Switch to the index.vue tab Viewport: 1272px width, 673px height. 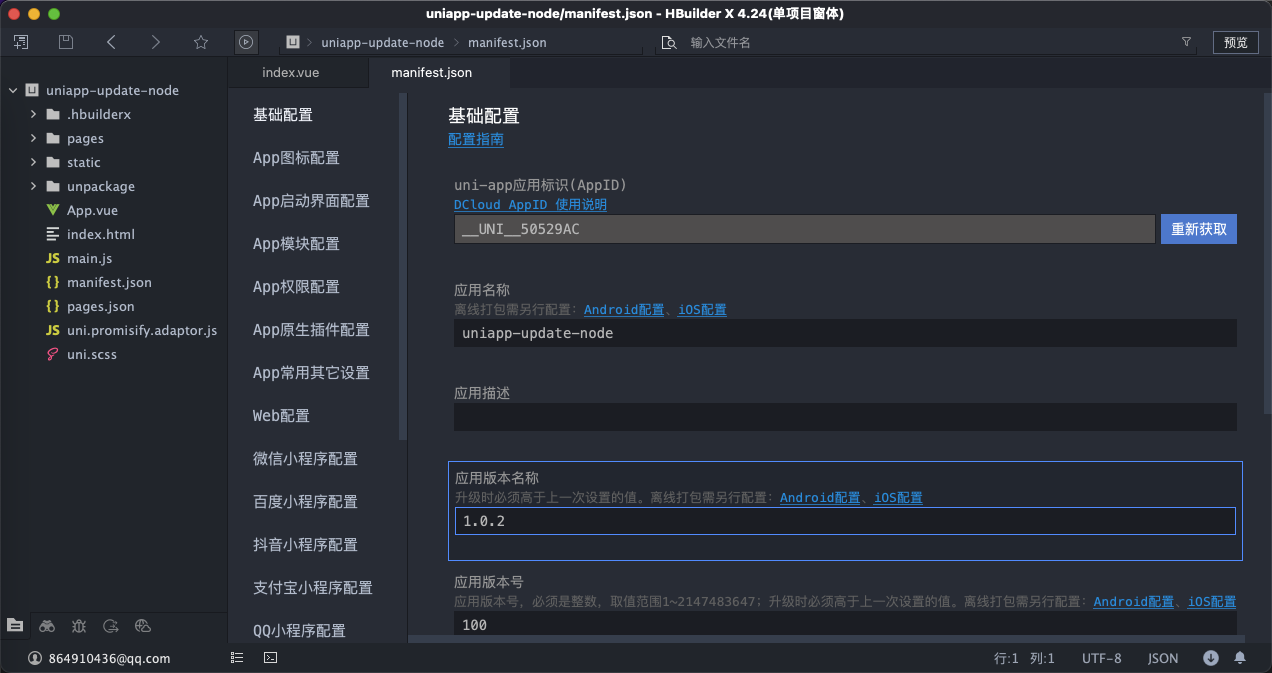click(290, 72)
